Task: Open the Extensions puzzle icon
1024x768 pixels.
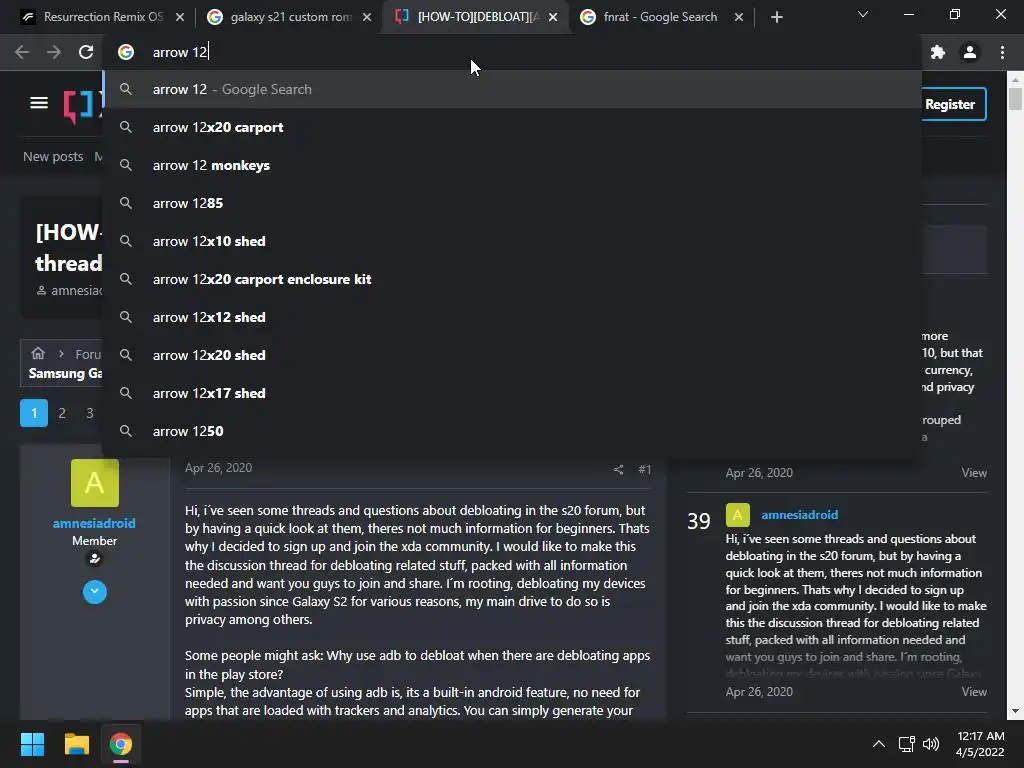Action: (x=938, y=52)
